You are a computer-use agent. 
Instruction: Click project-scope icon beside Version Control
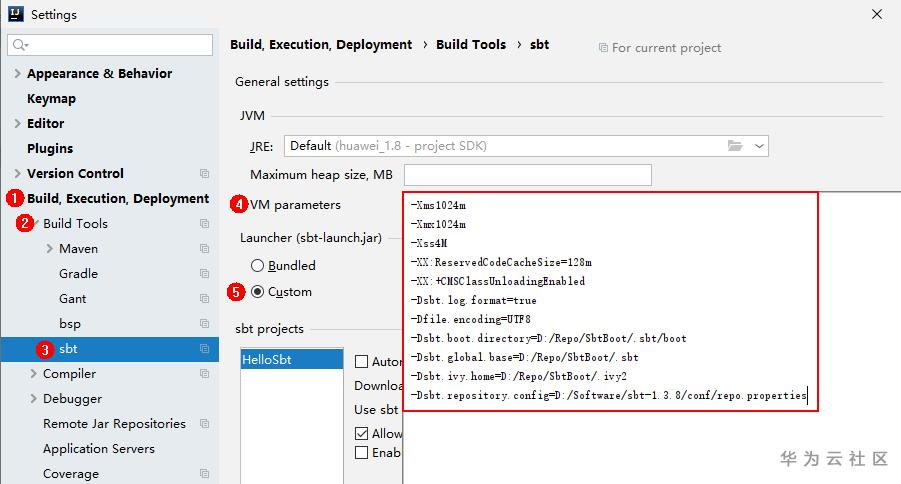click(x=204, y=174)
